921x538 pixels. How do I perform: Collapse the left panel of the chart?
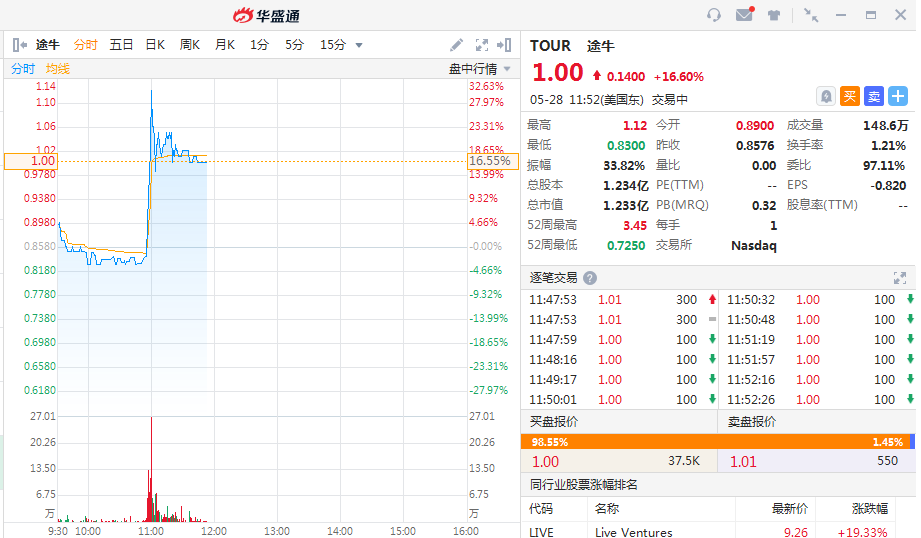point(19,45)
